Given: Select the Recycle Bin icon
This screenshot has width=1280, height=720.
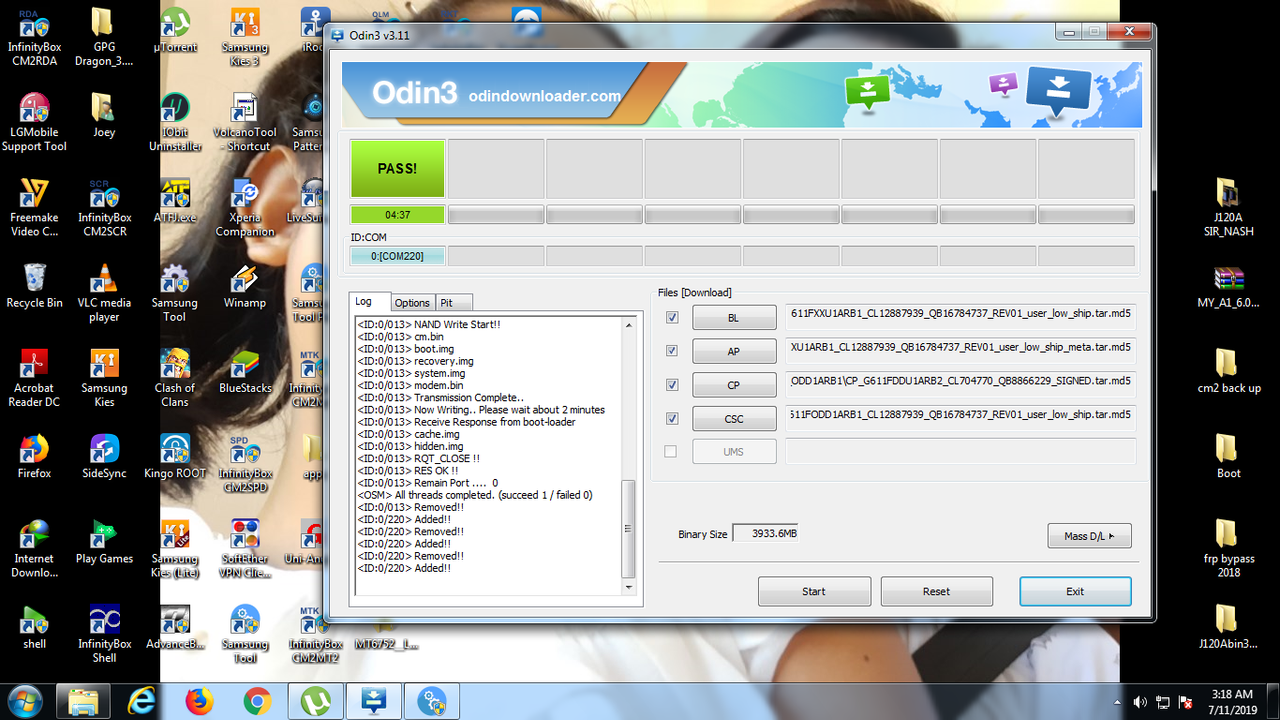Looking at the screenshot, I should point(34,285).
